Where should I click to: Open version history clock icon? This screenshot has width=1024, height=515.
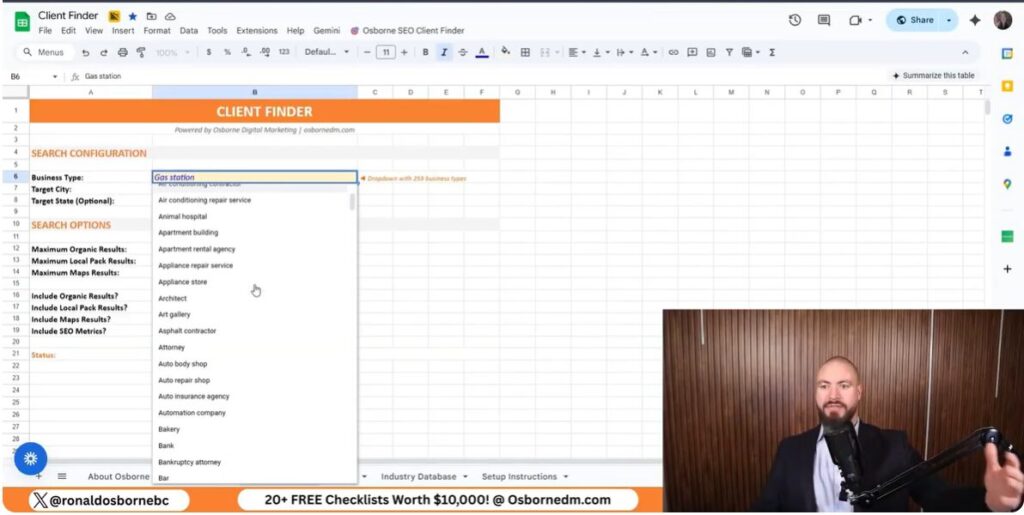[x=795, y=20]
